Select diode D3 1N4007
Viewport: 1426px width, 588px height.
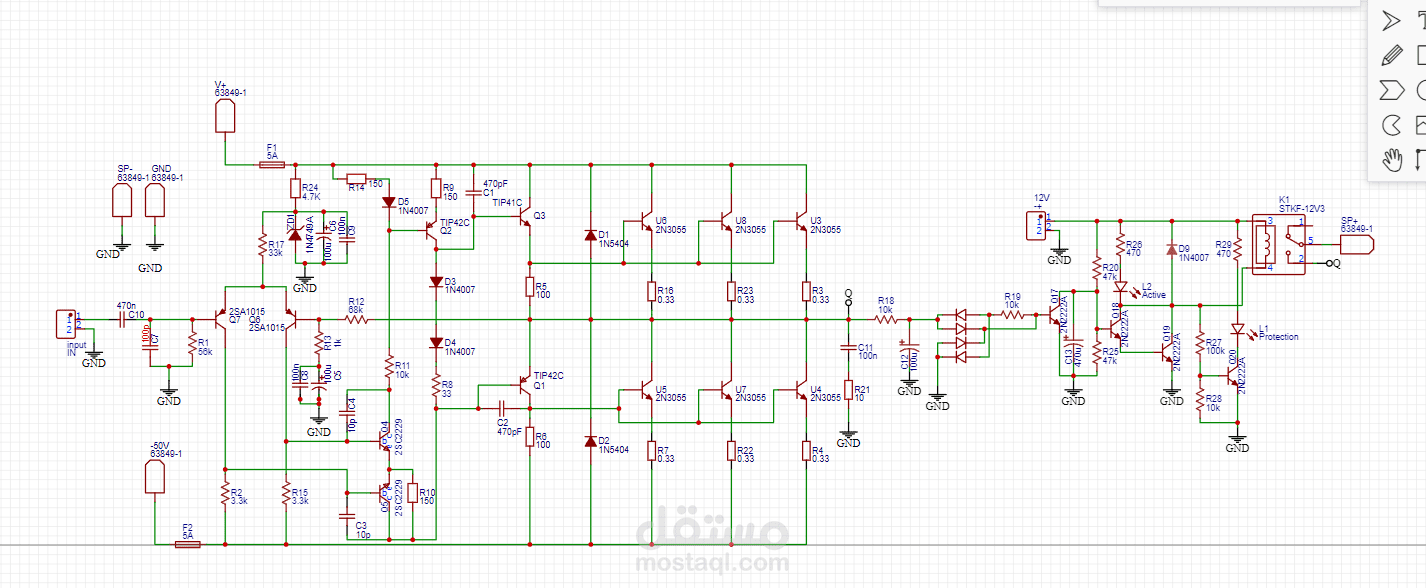click(436, 283)
